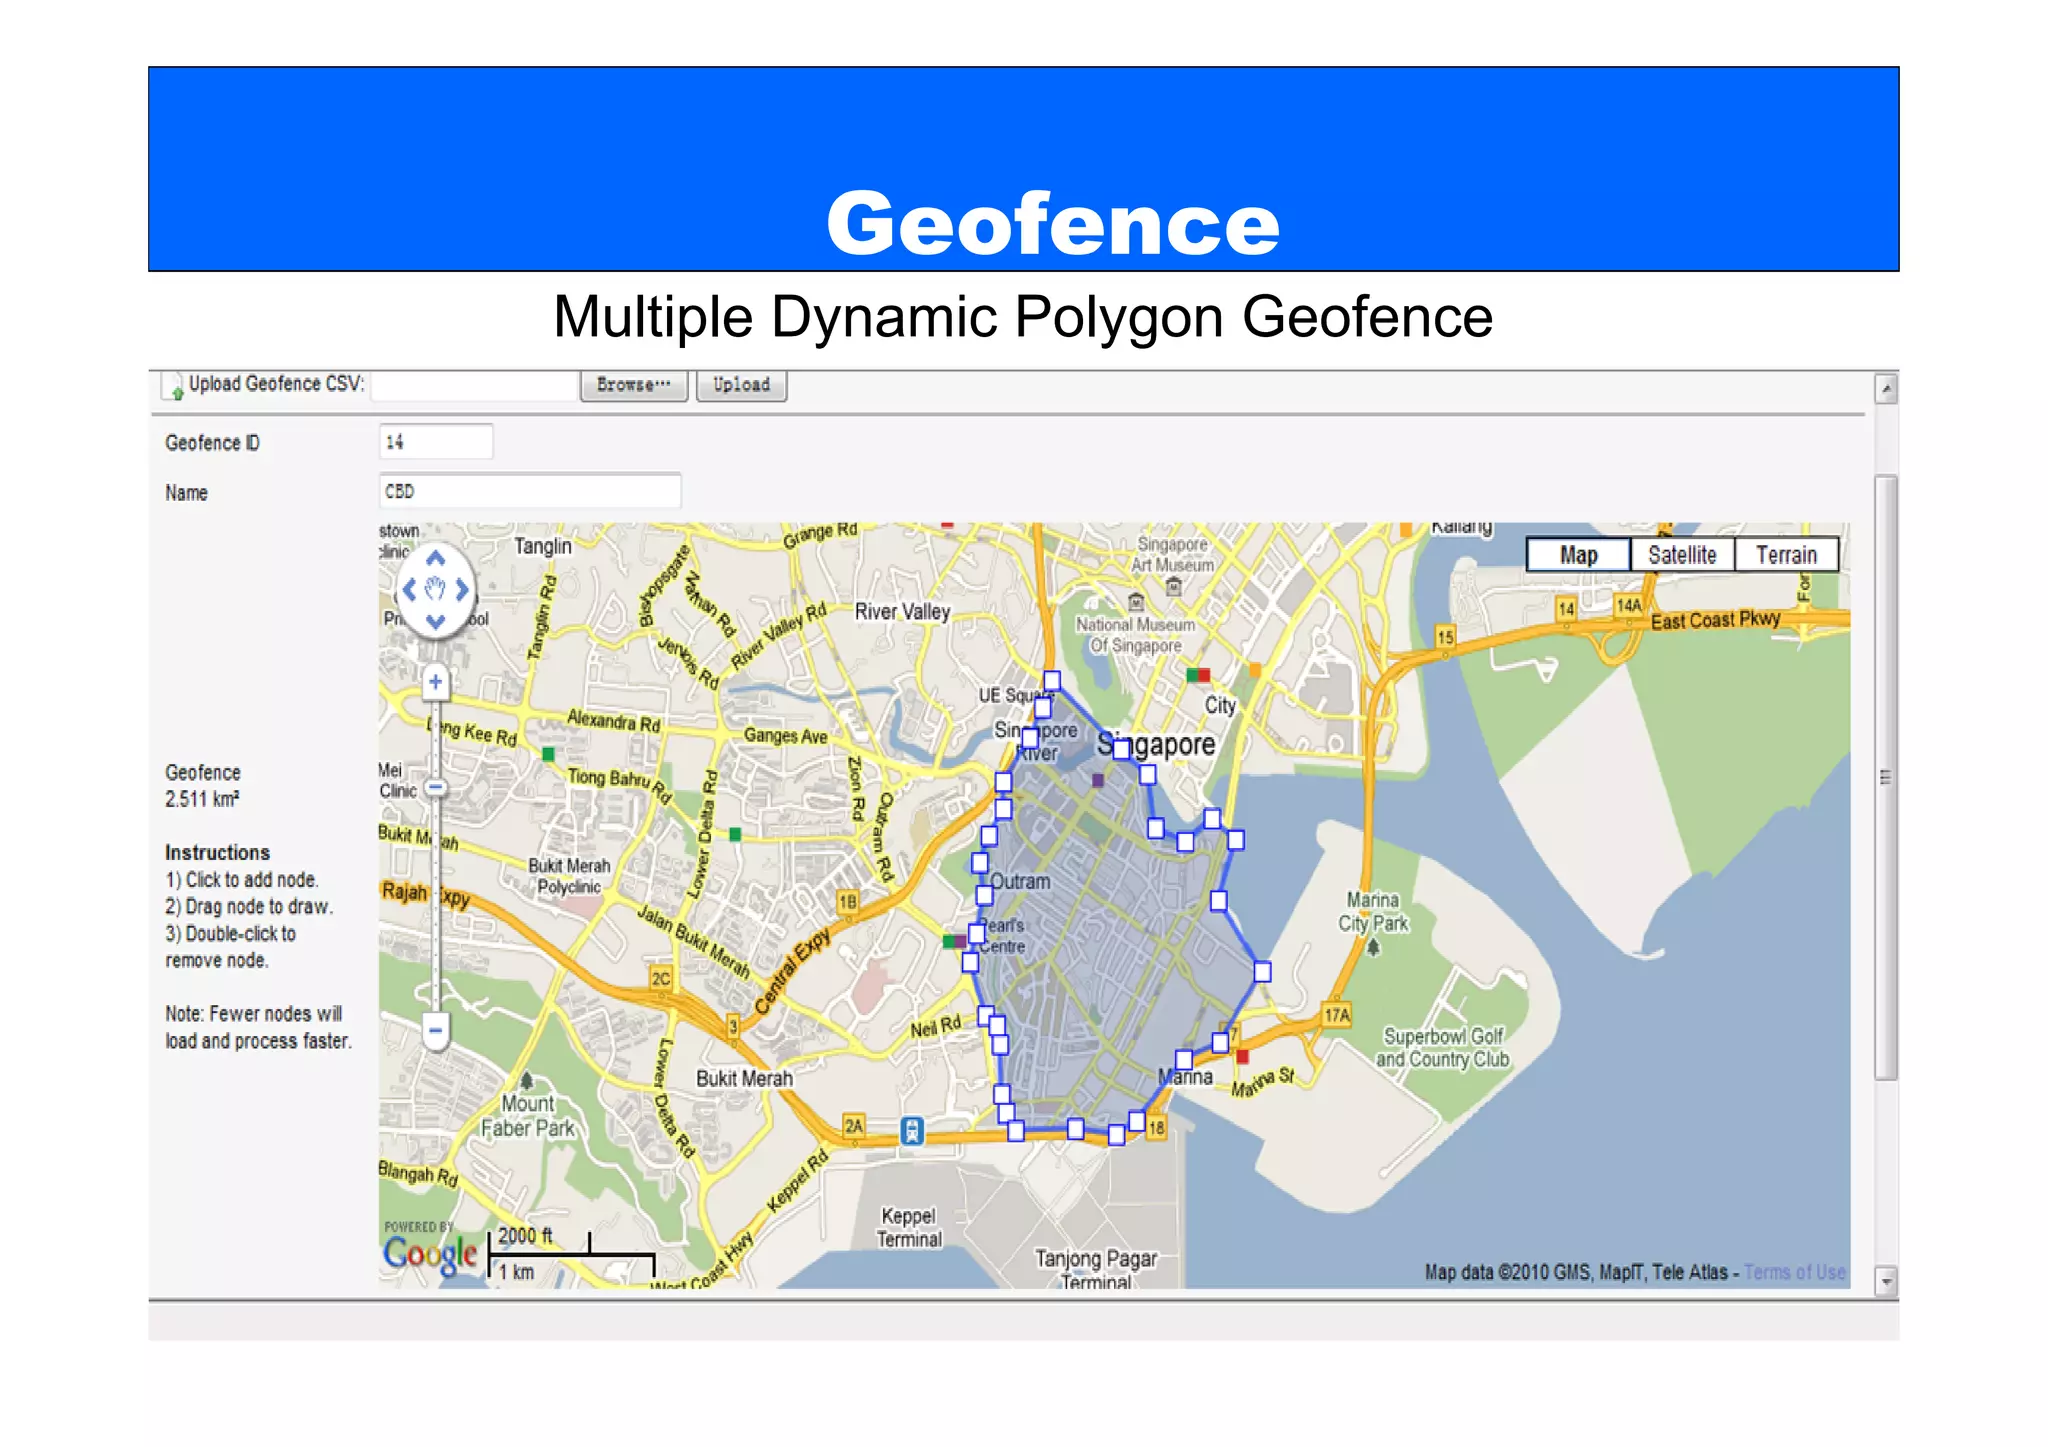Click the 'Bukit Merah Polyclinic' map label

569,876
